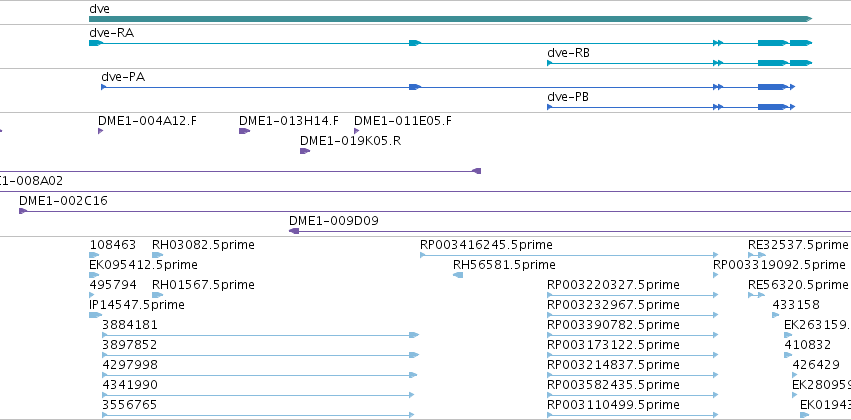Click the RP003416245.5prime EST label

click(486, 245)
